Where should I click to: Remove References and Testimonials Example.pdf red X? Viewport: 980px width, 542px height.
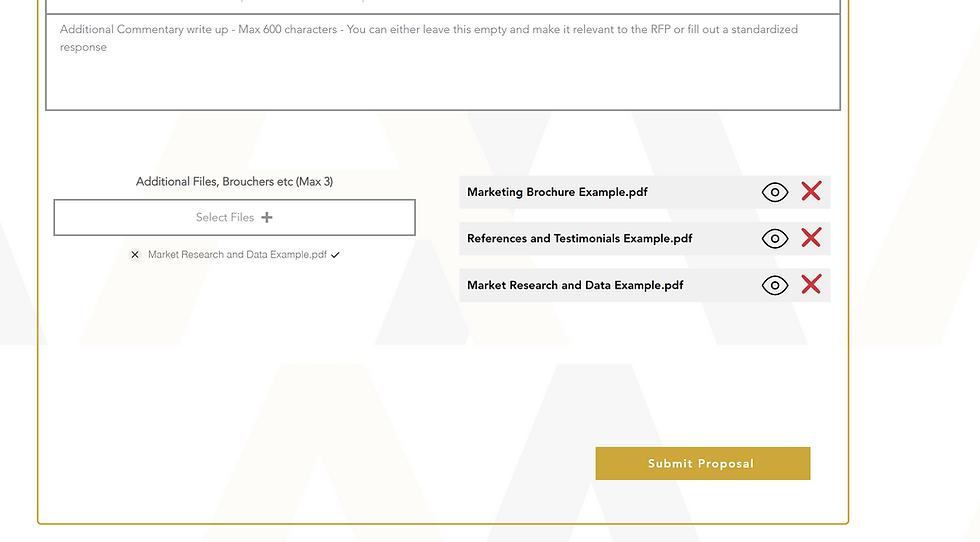coord(811,238)
